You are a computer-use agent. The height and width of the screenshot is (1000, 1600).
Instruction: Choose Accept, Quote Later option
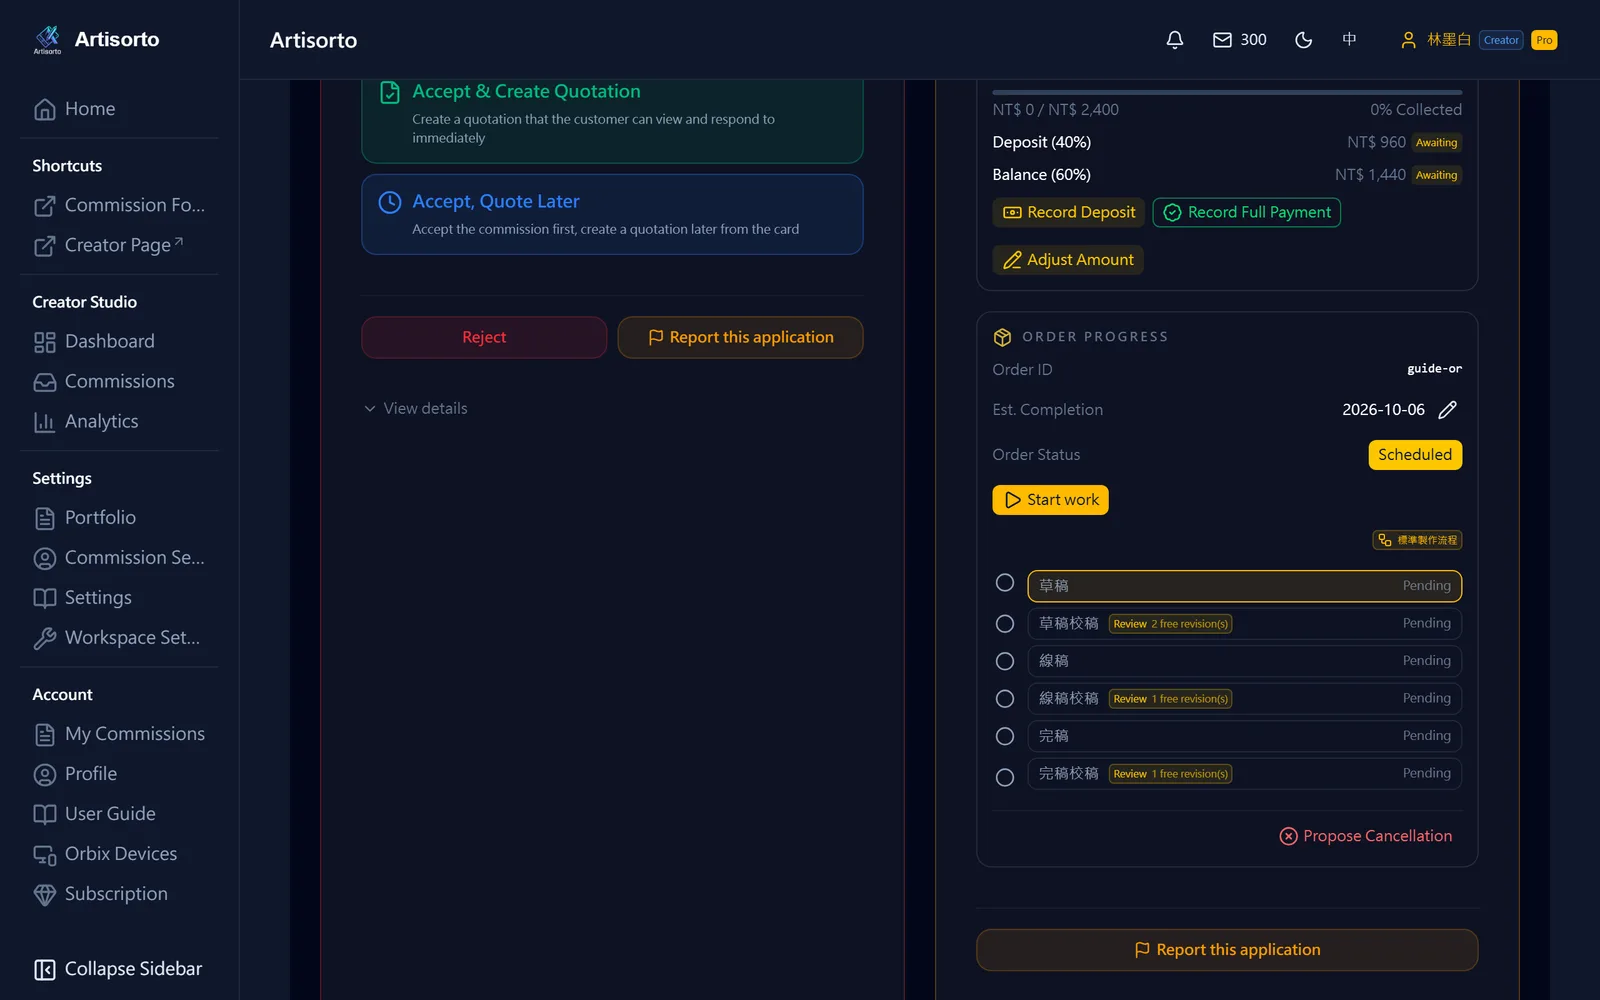(x=612, y=214)
